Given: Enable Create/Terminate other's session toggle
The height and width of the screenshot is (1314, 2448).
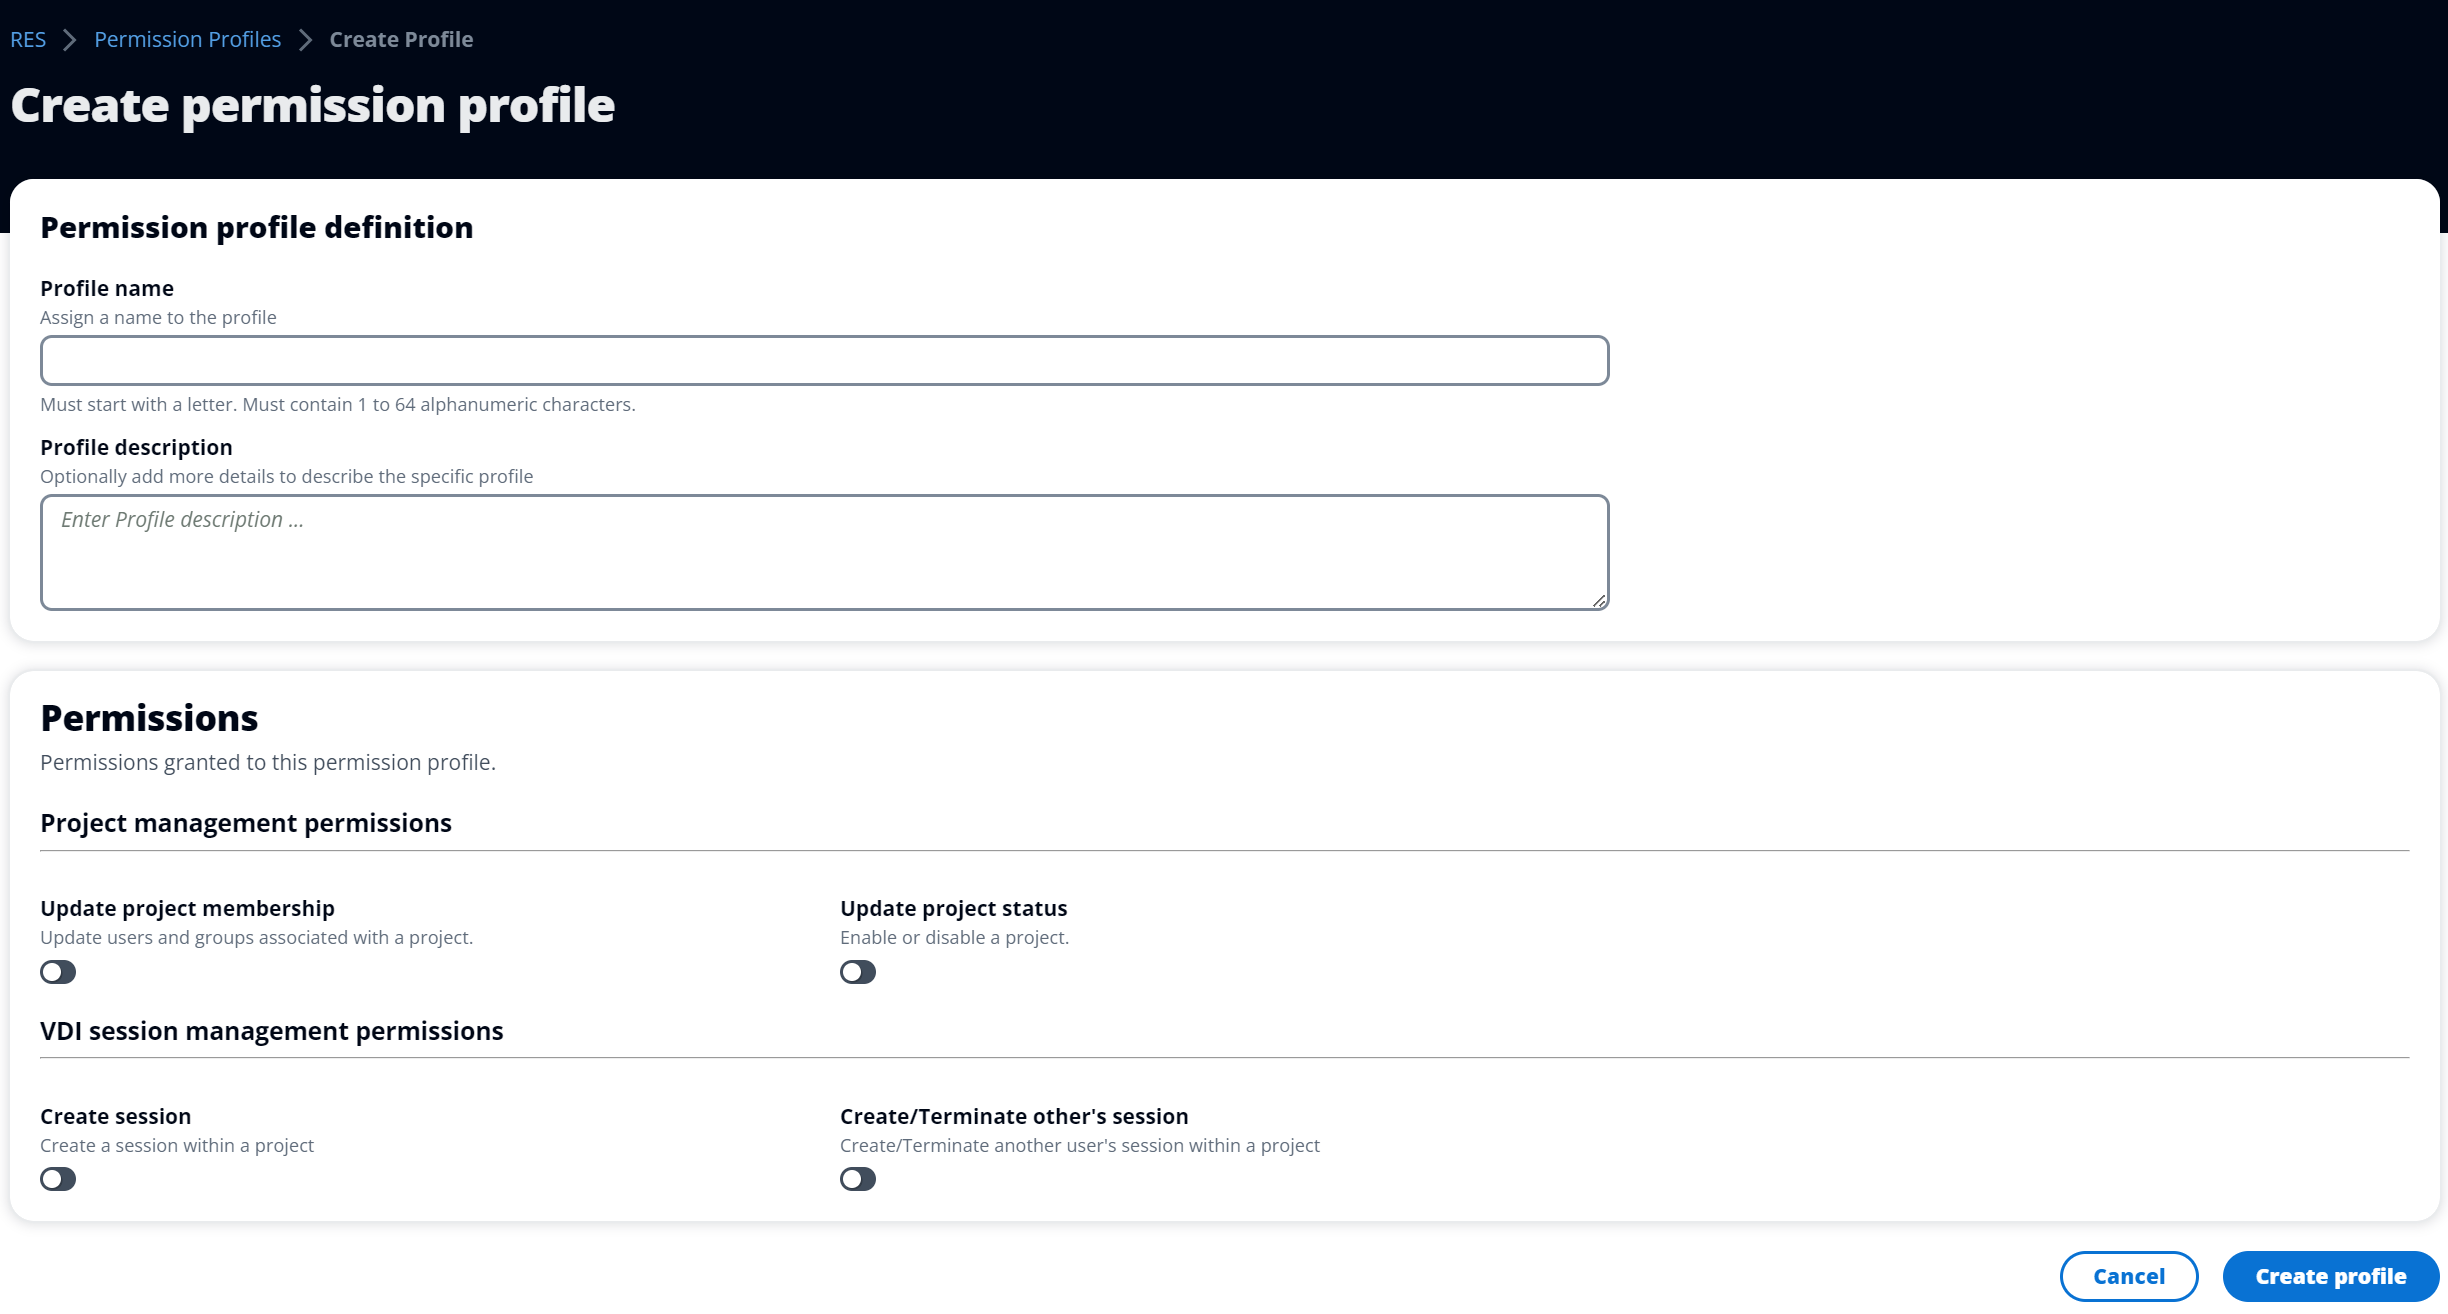Looking at the screenshot, I should [x=857, y=1179].
